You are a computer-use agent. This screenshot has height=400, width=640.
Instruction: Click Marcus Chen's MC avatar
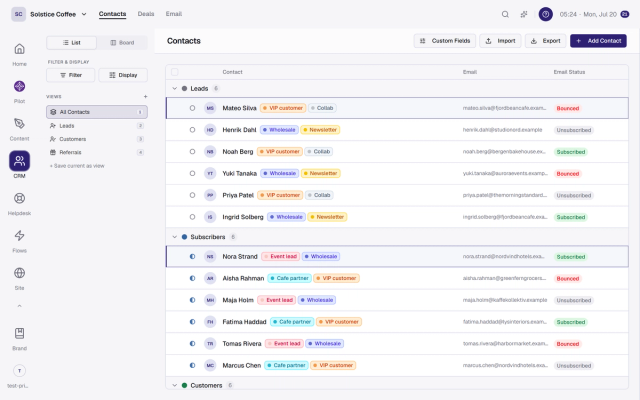[210, 365]
